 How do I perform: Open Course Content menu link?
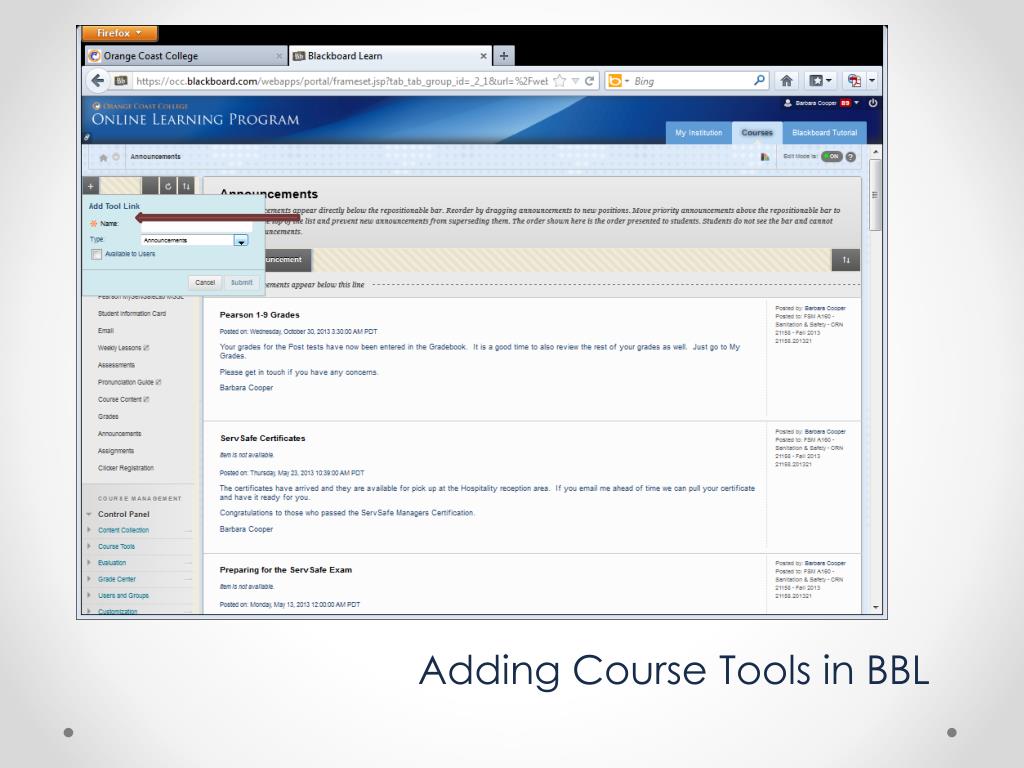120,399
